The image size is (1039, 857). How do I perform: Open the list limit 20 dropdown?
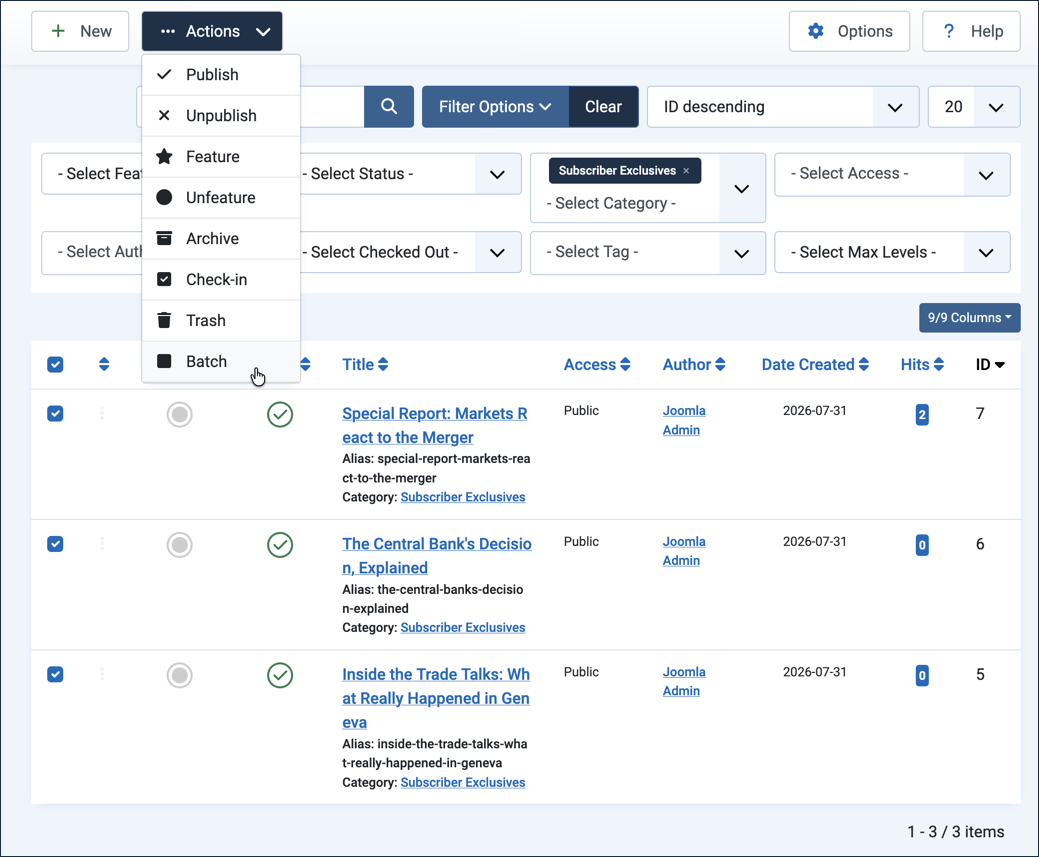click(x=973, y=107)
